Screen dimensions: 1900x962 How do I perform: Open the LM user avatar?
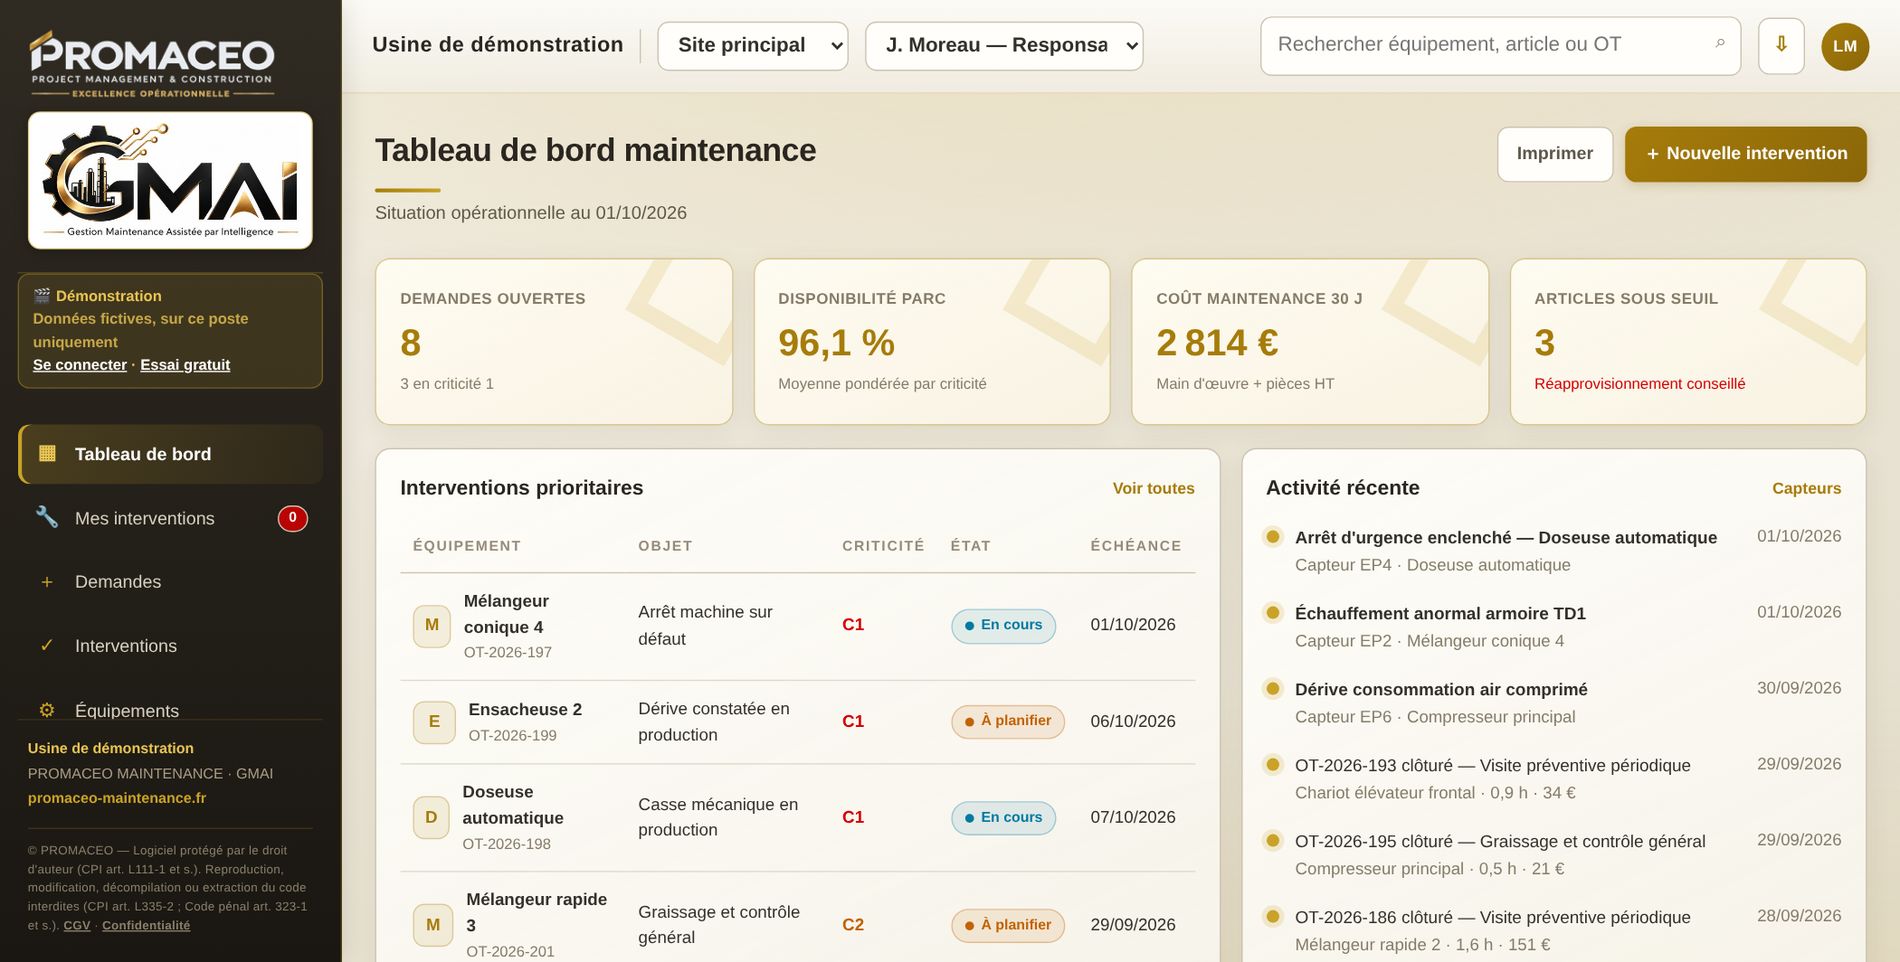(x=1845, y=46)
